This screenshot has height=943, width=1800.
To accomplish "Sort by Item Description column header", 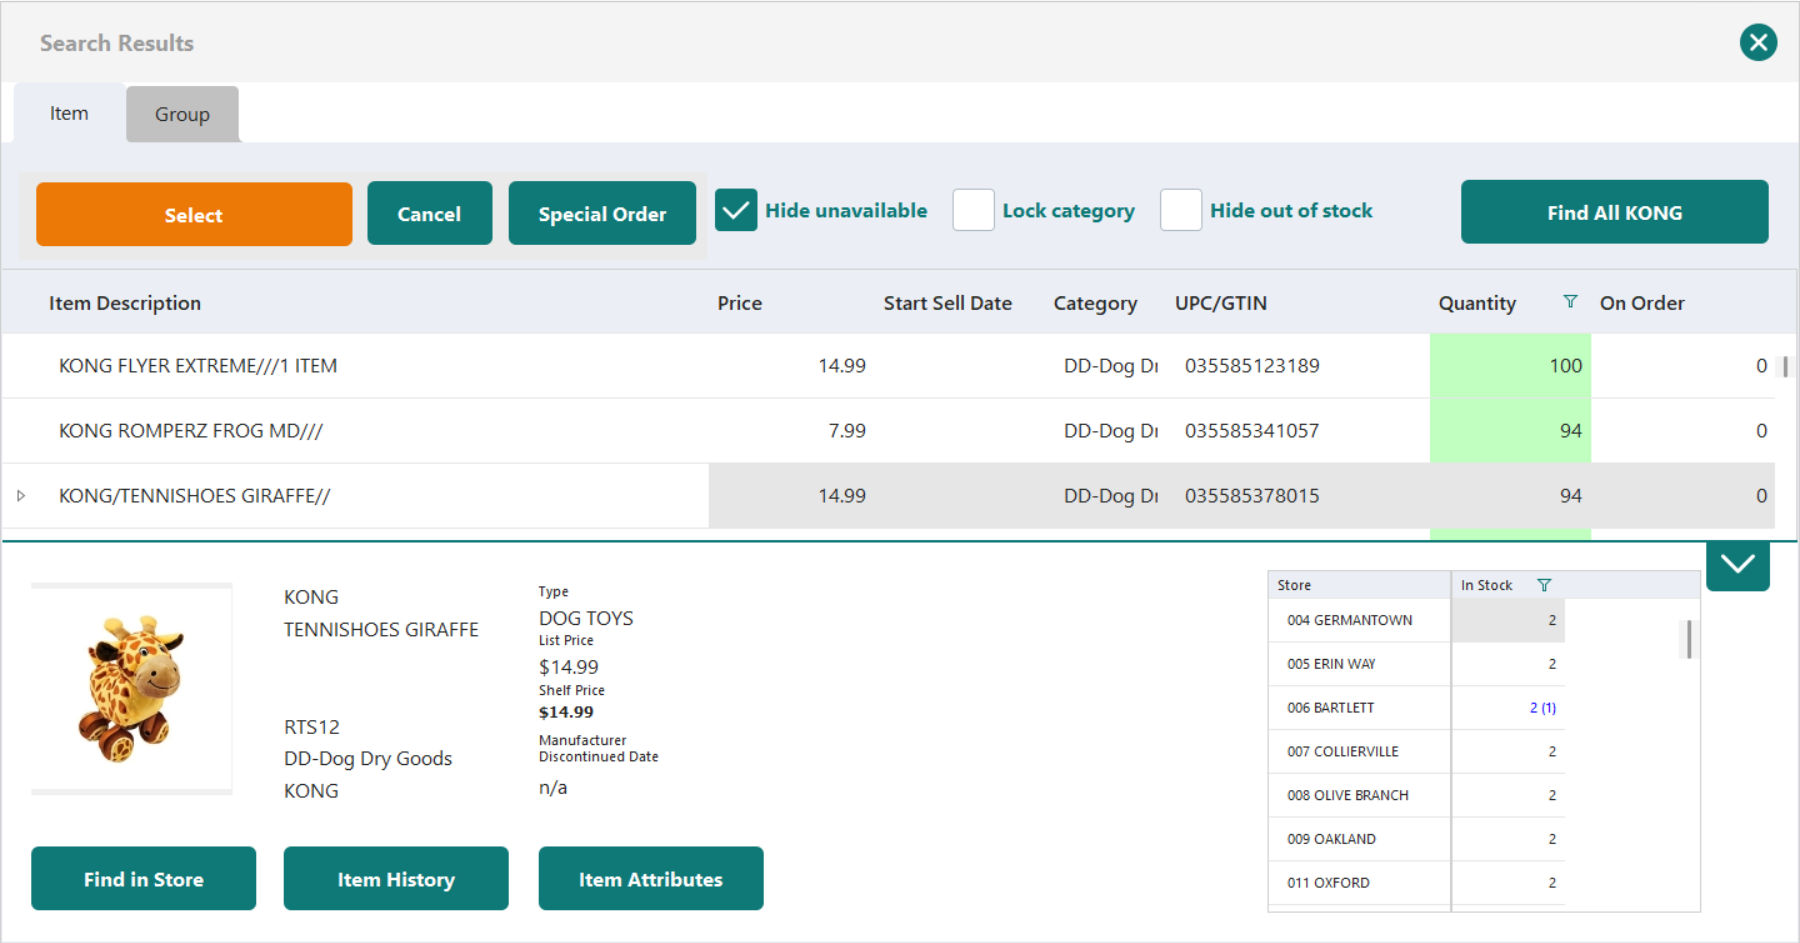I will [125, 303].
